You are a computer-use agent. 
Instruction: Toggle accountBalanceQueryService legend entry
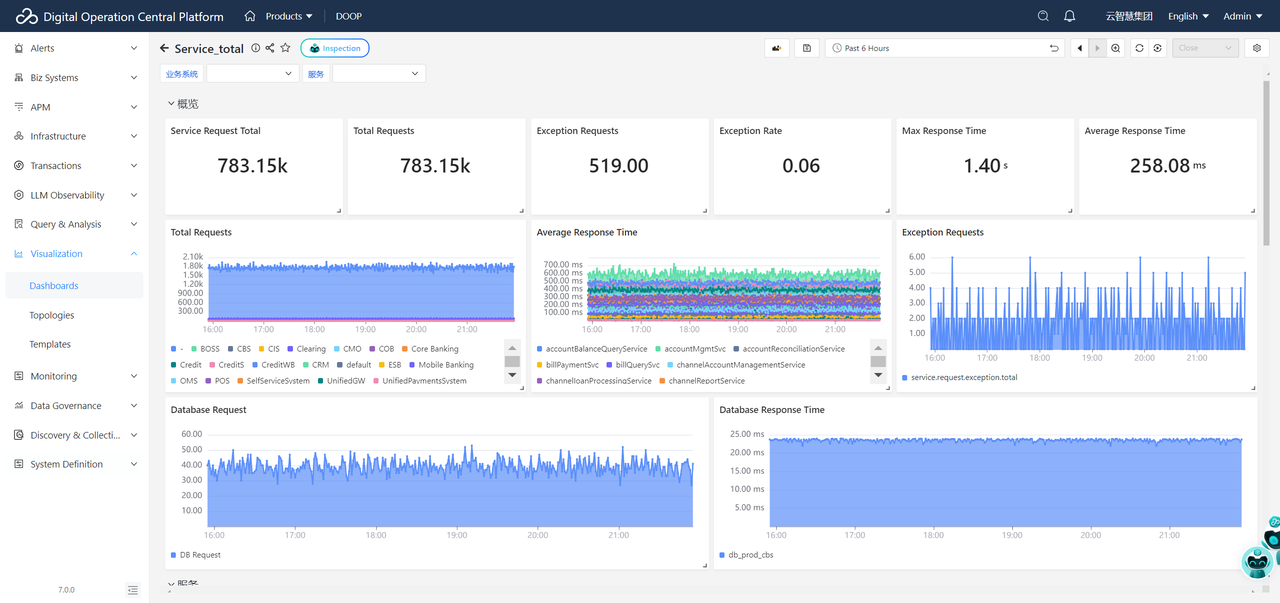(592, 349)
